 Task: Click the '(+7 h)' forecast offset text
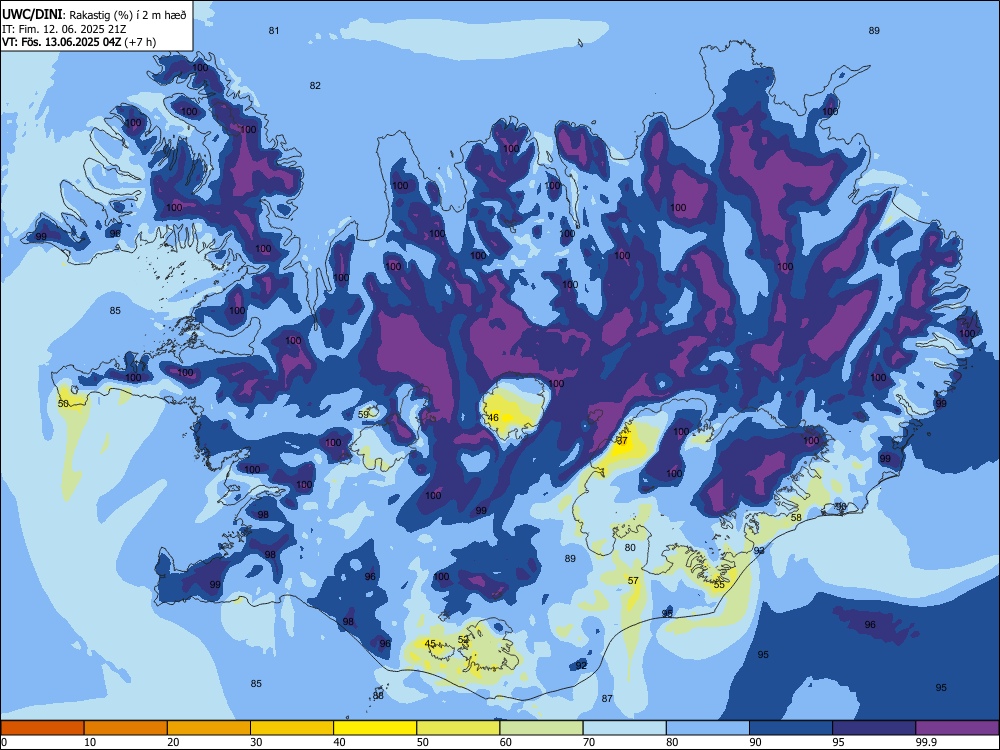coord(140,42)
